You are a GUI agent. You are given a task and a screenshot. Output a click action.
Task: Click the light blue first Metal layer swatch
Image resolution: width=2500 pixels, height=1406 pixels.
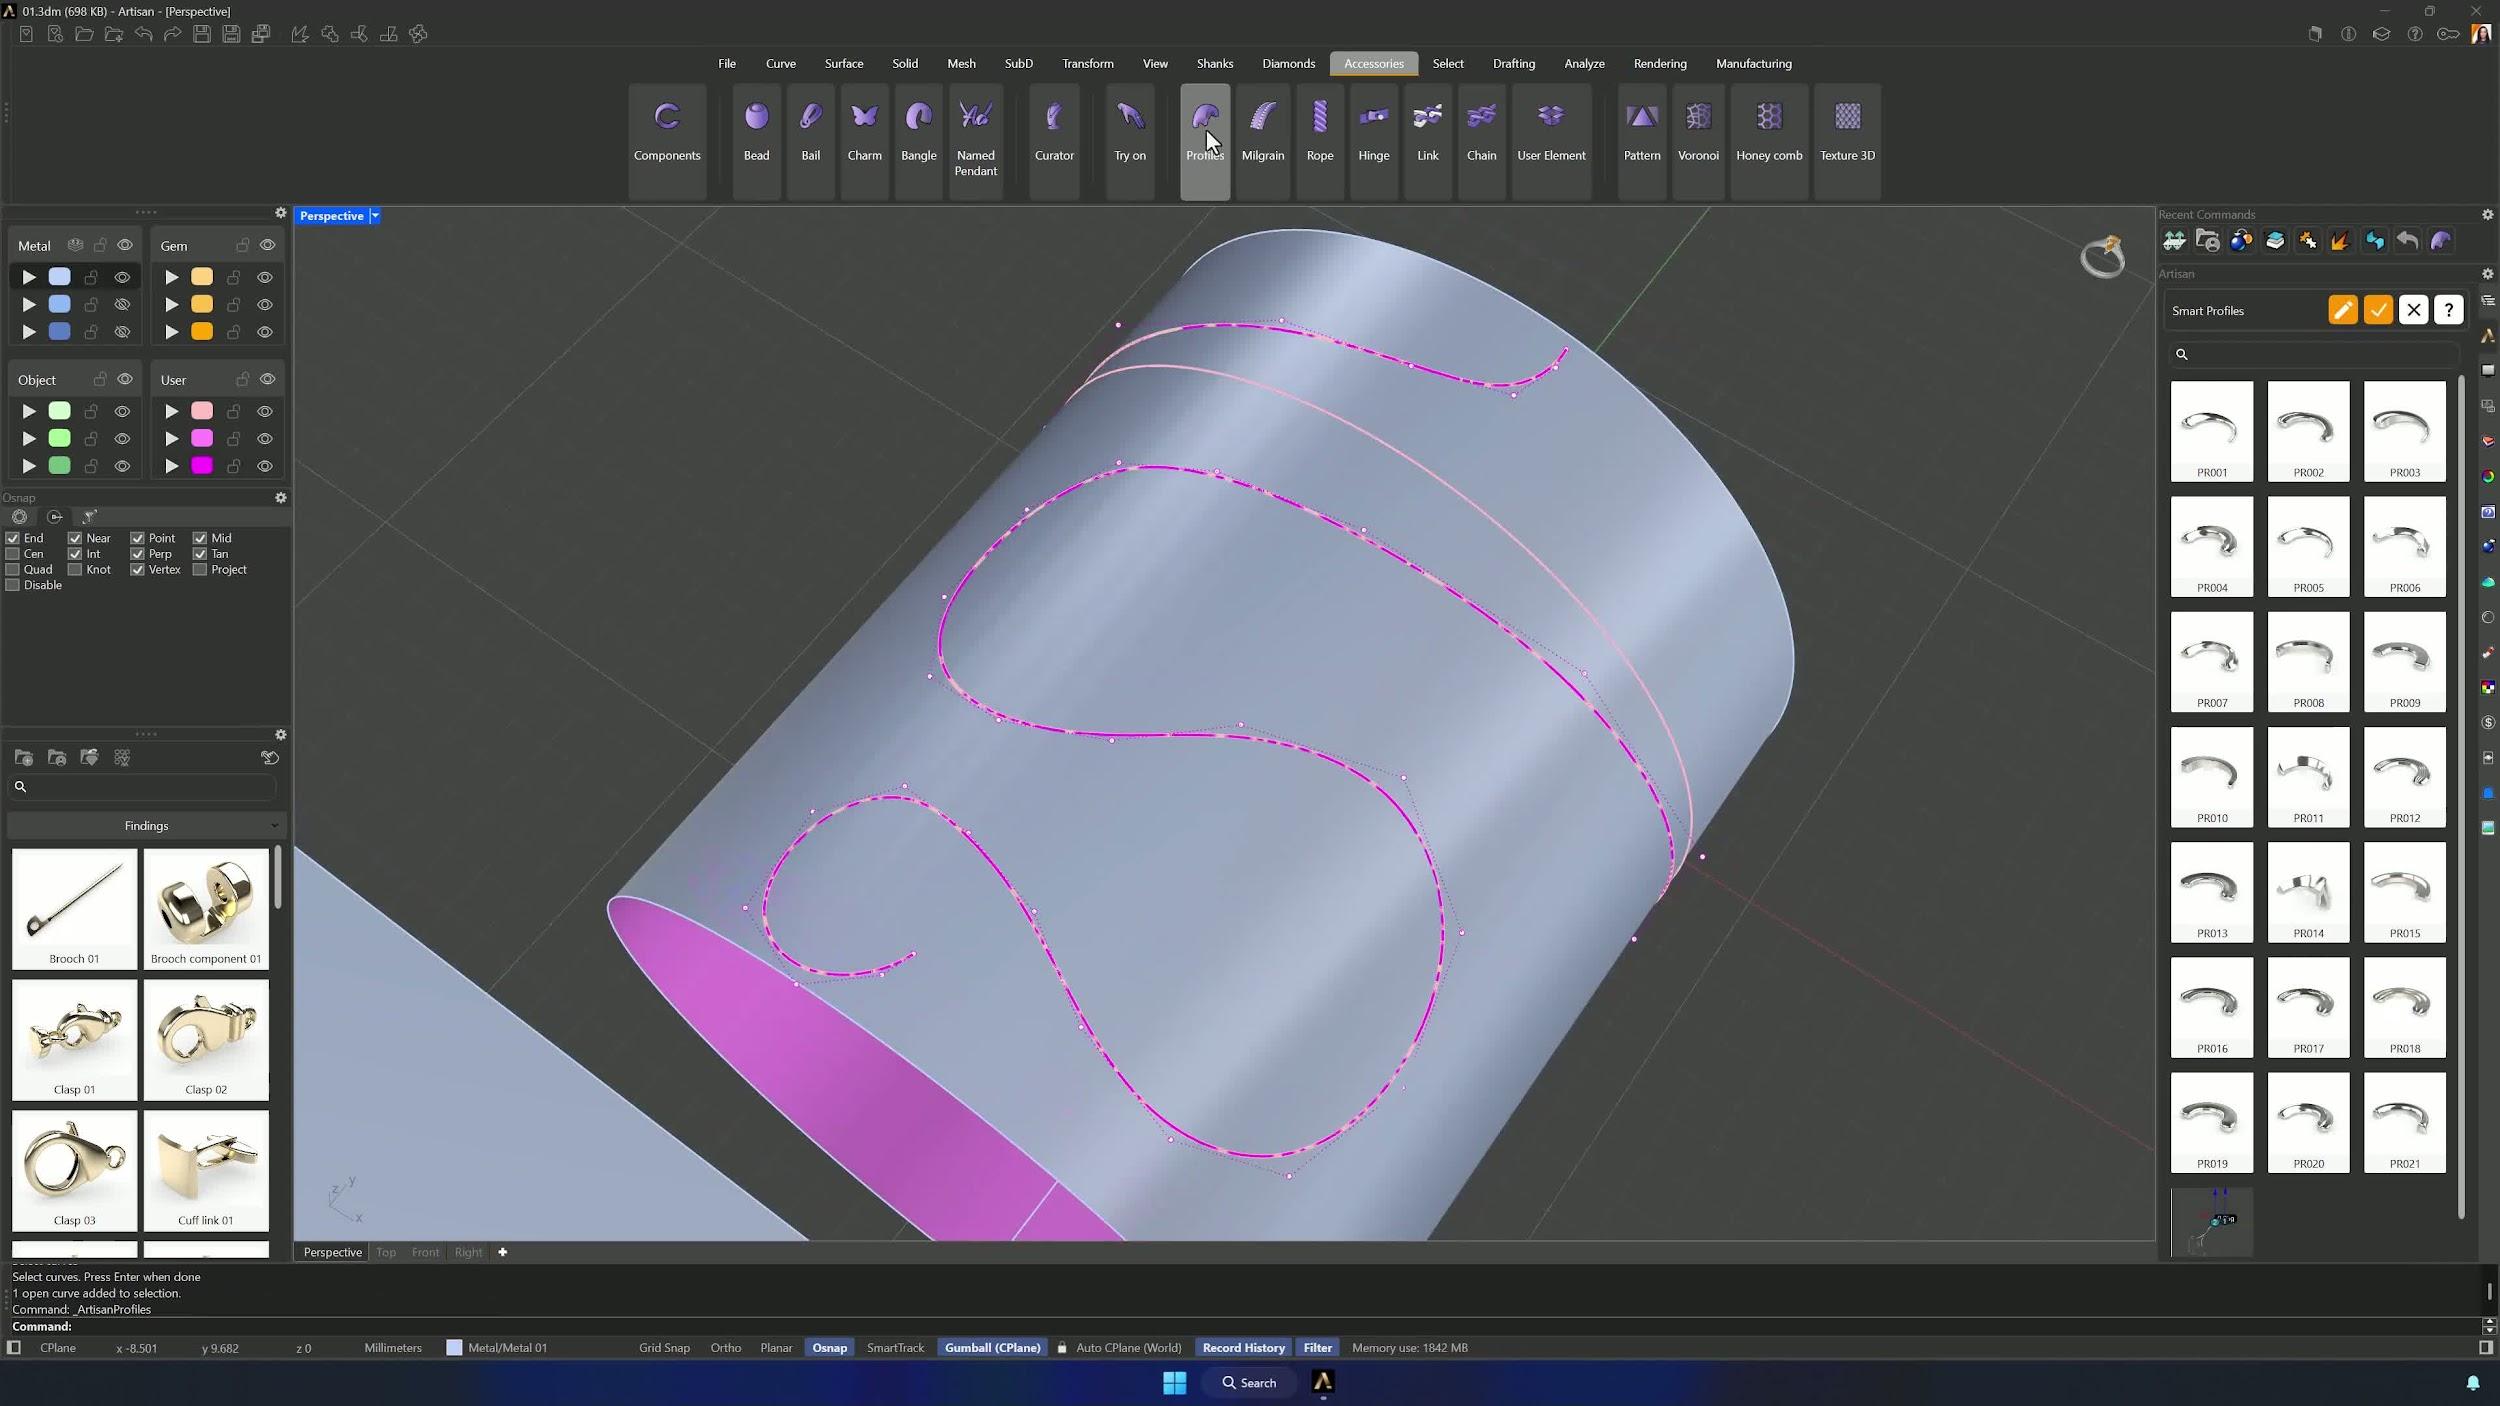(60, 277)
